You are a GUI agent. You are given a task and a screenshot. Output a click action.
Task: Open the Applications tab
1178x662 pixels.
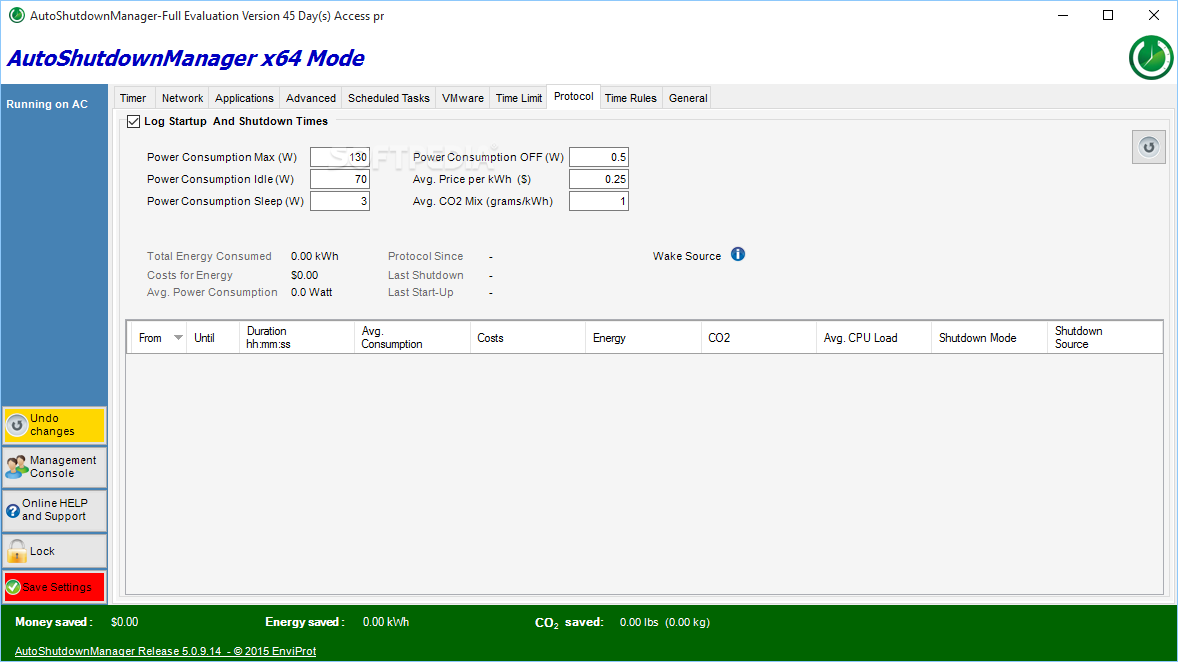pyautogui.click(x=244, y=98)
